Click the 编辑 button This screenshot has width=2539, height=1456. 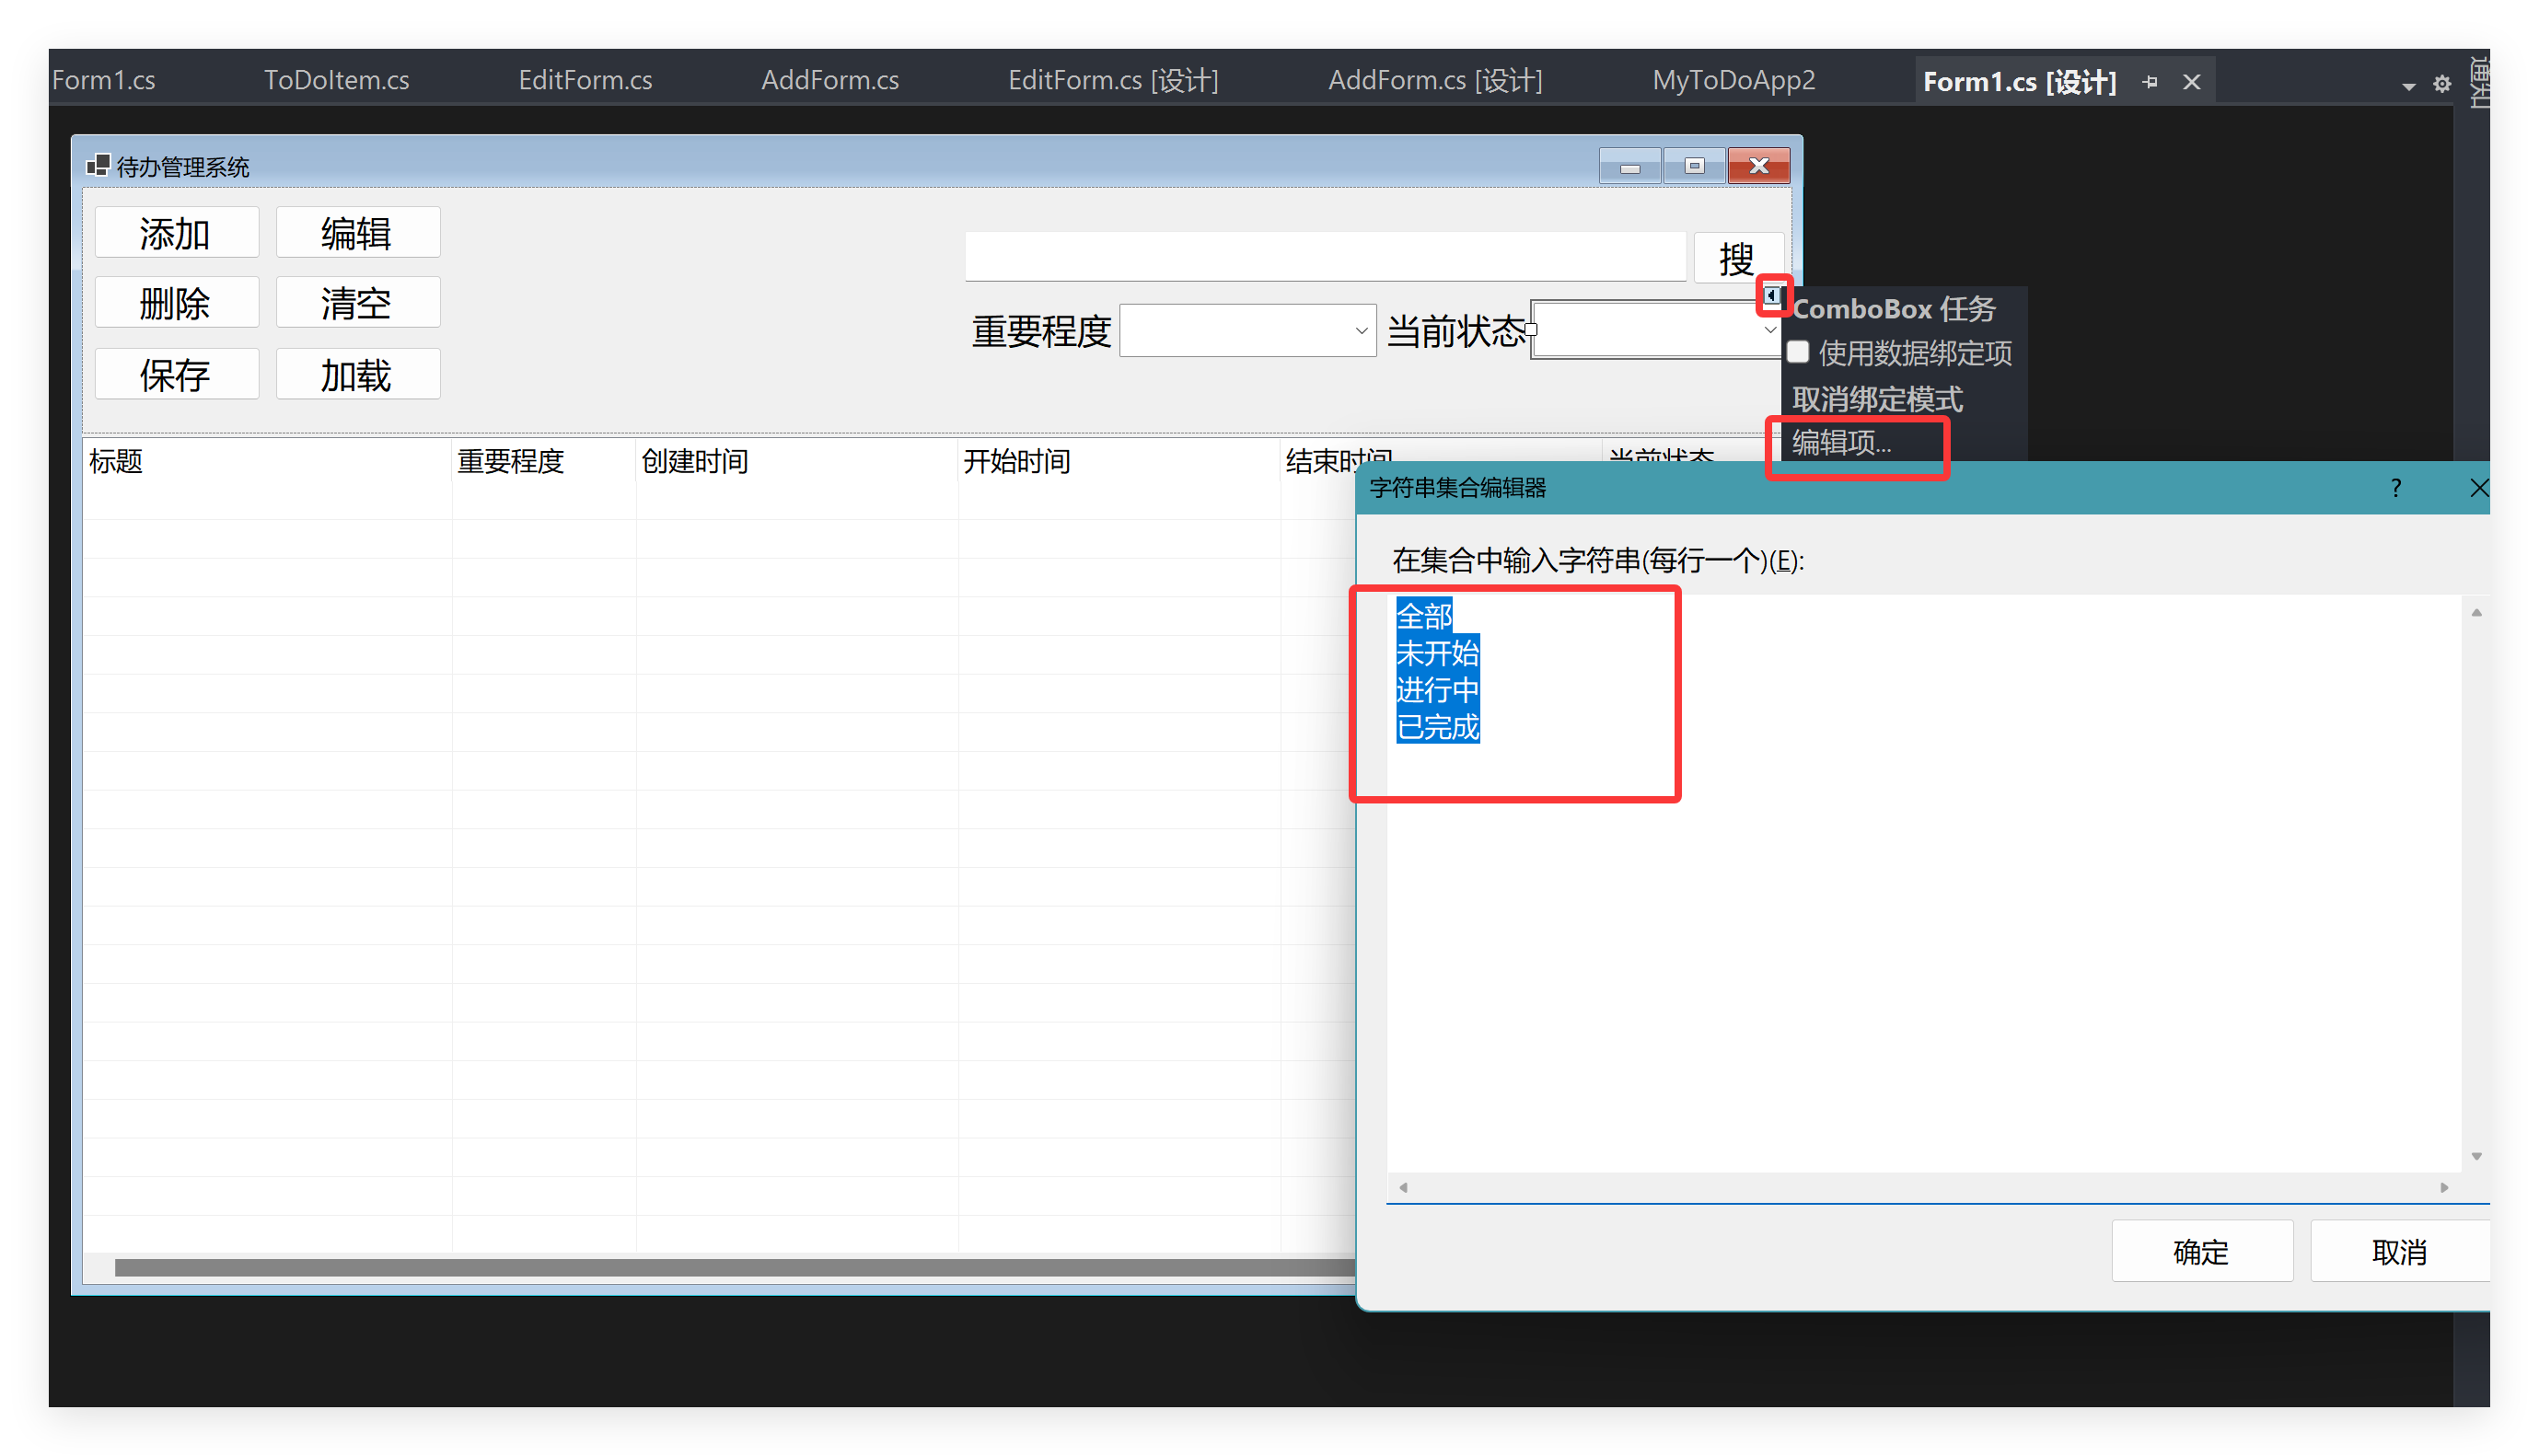[x=357, y=233]
